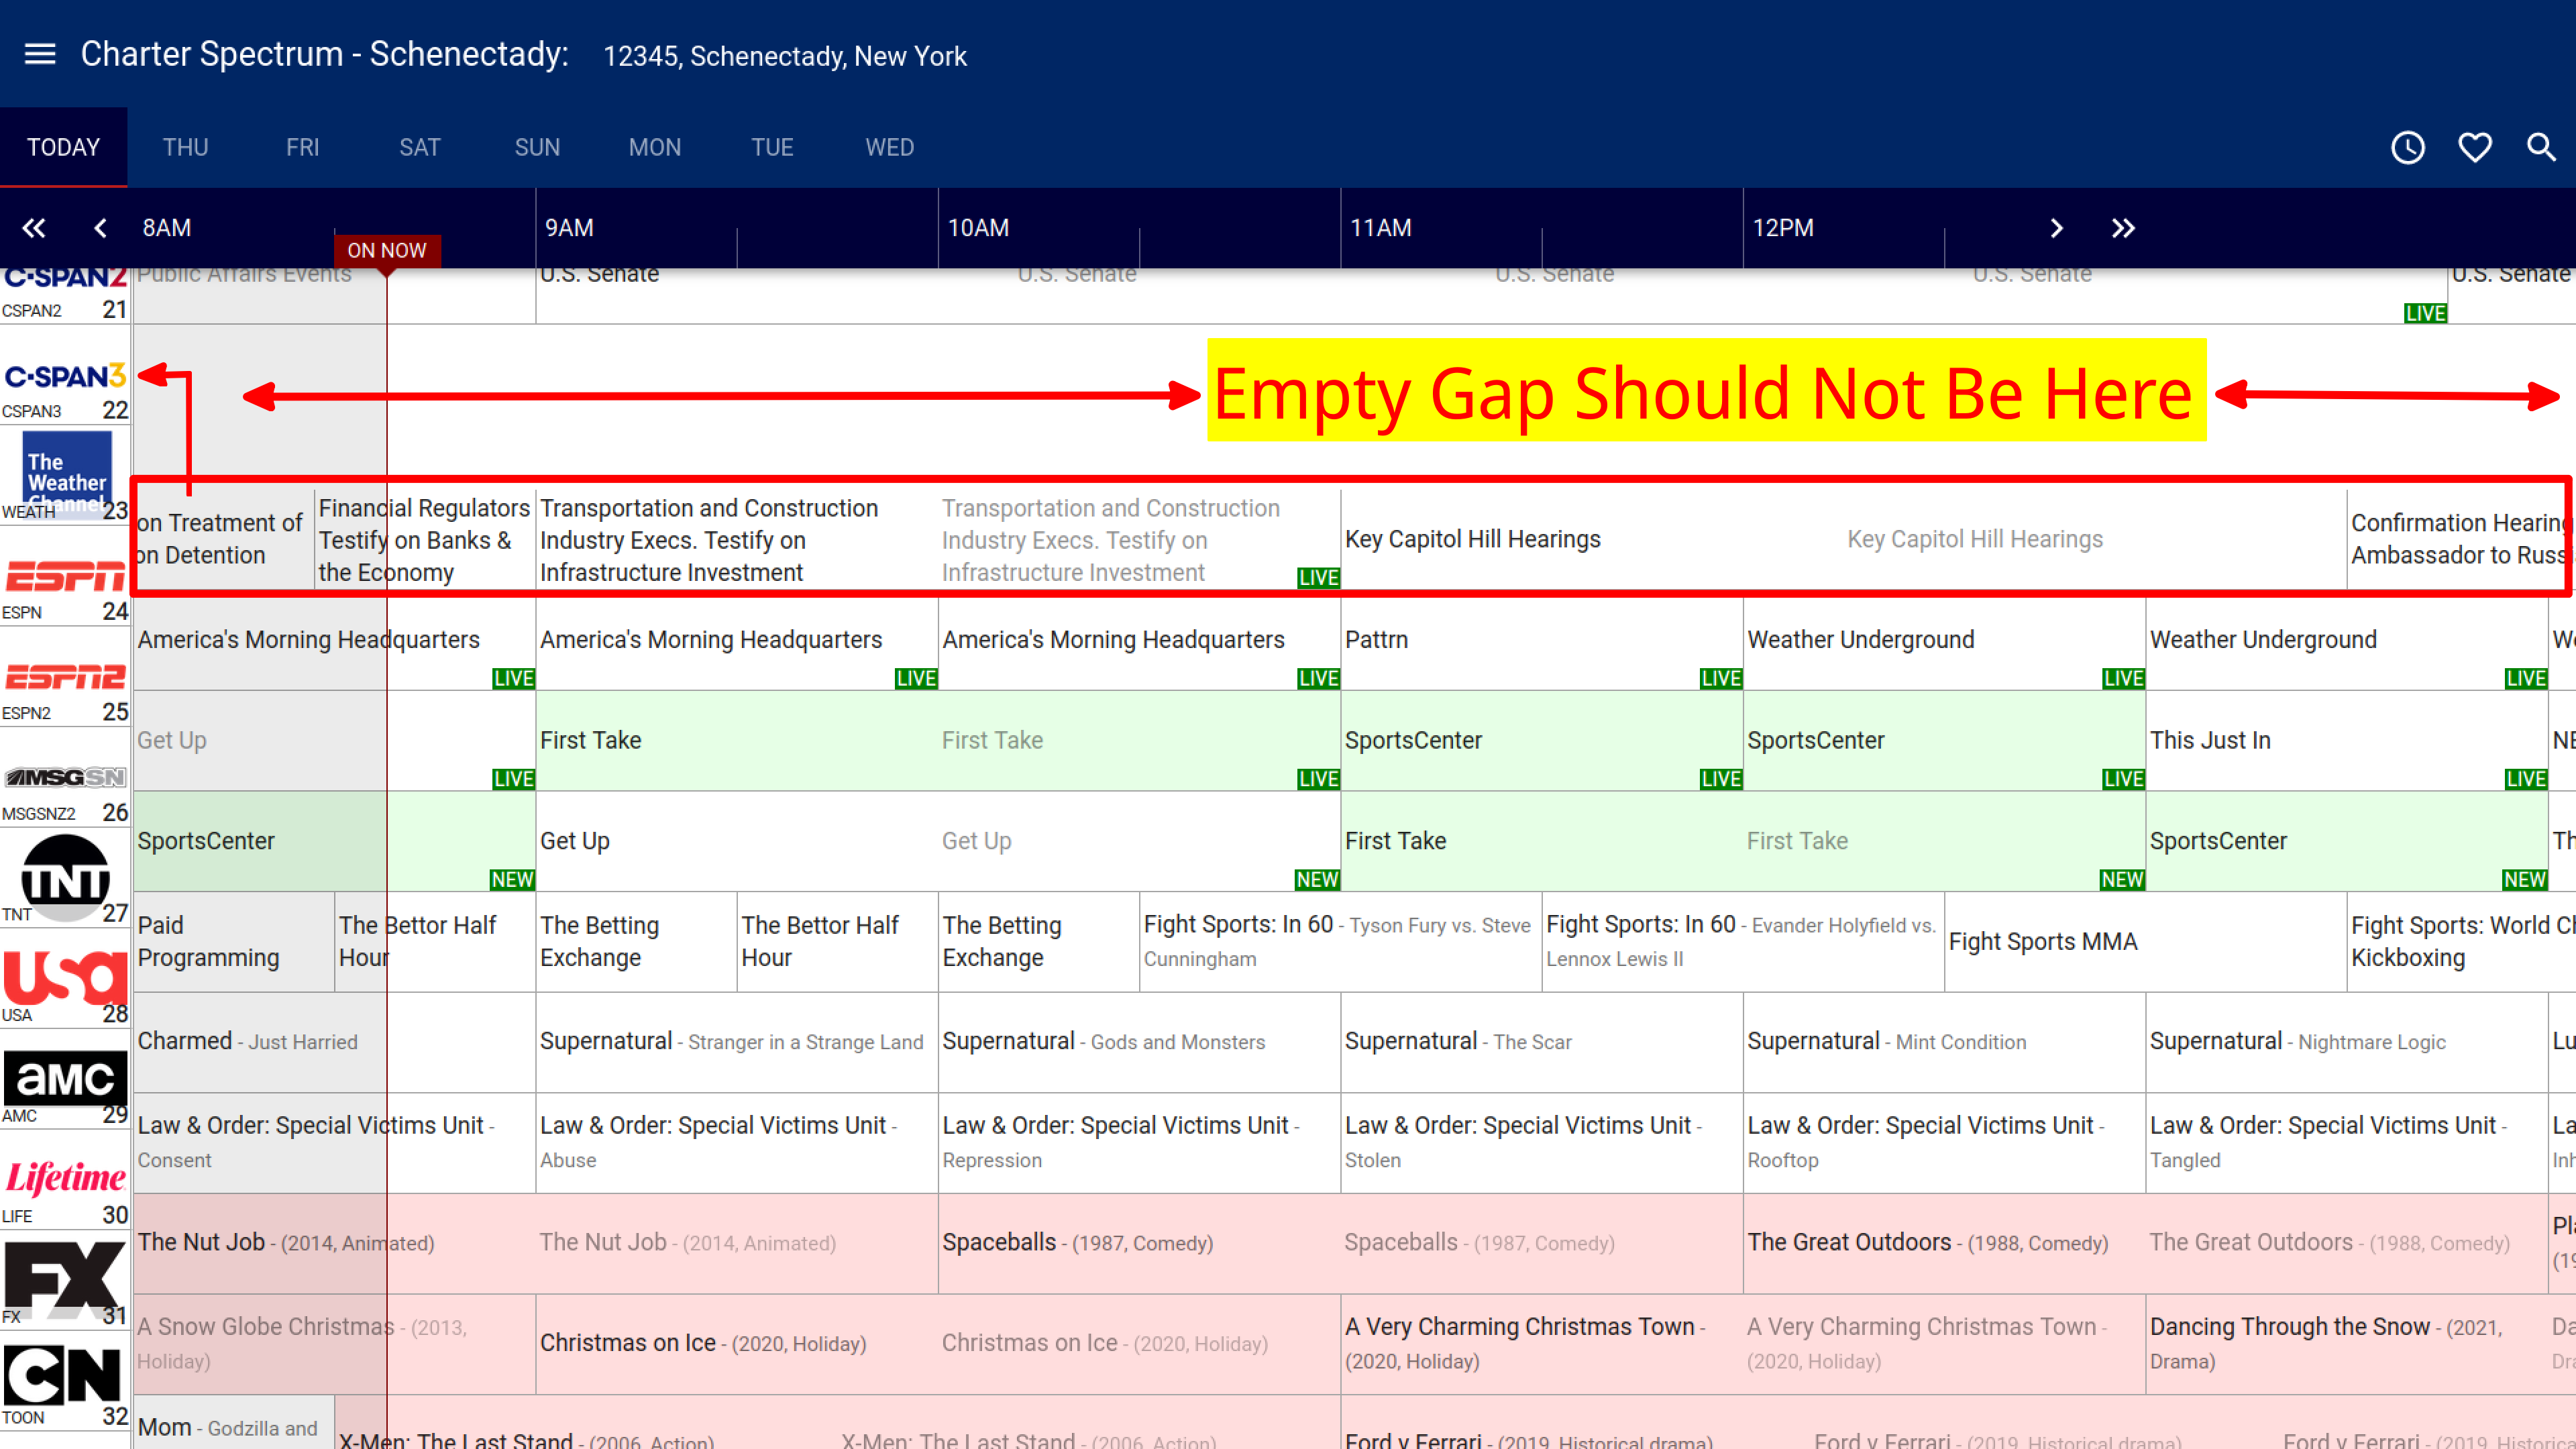Open the hamburger menu
2576x1449 pixels.
click(40, 54)
